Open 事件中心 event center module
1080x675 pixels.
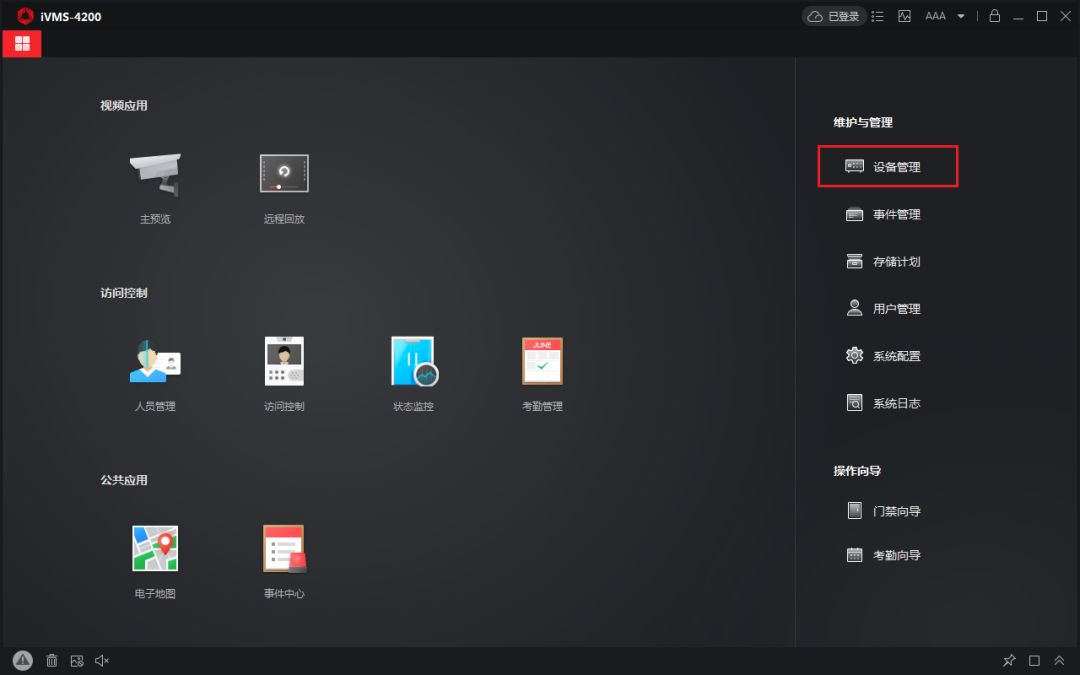[x=284, y=549]
